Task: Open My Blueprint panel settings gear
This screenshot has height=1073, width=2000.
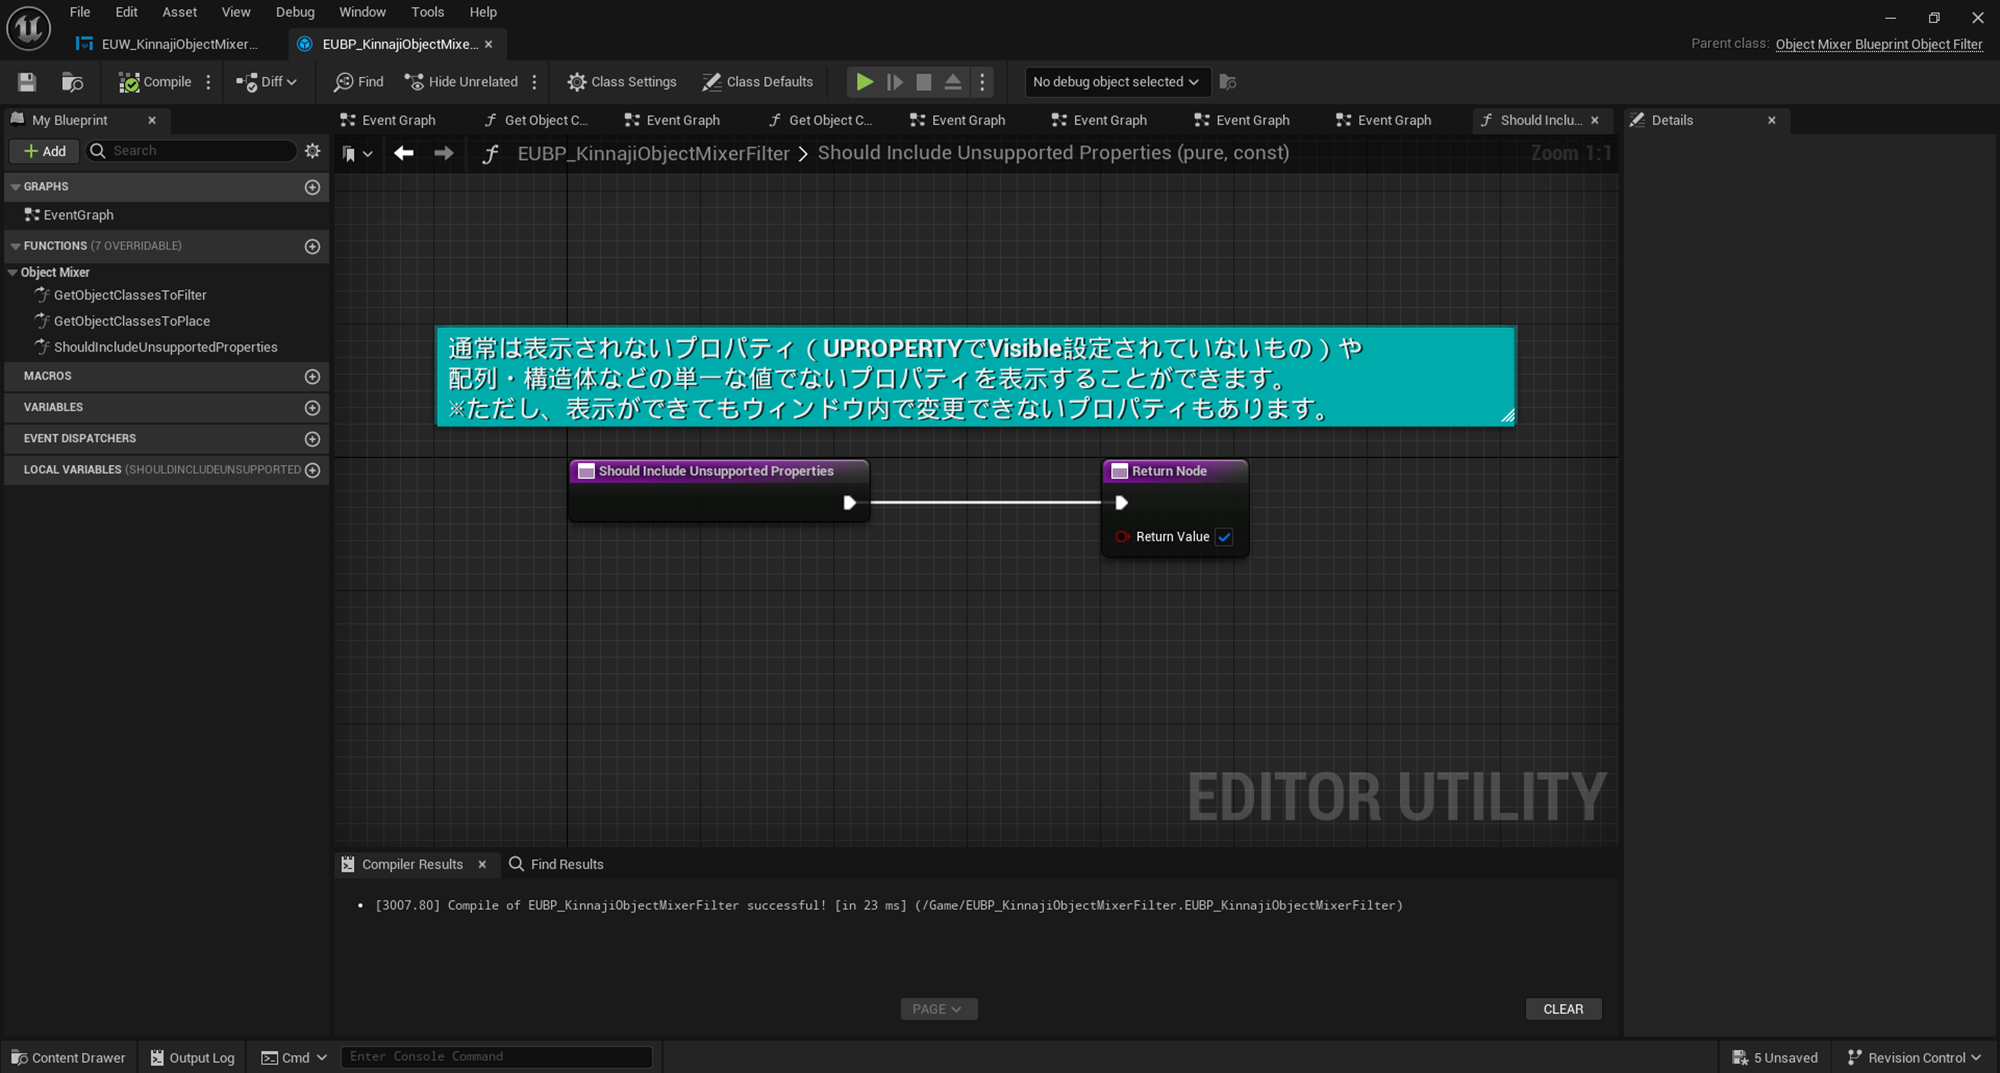Action: click(312, 151)
